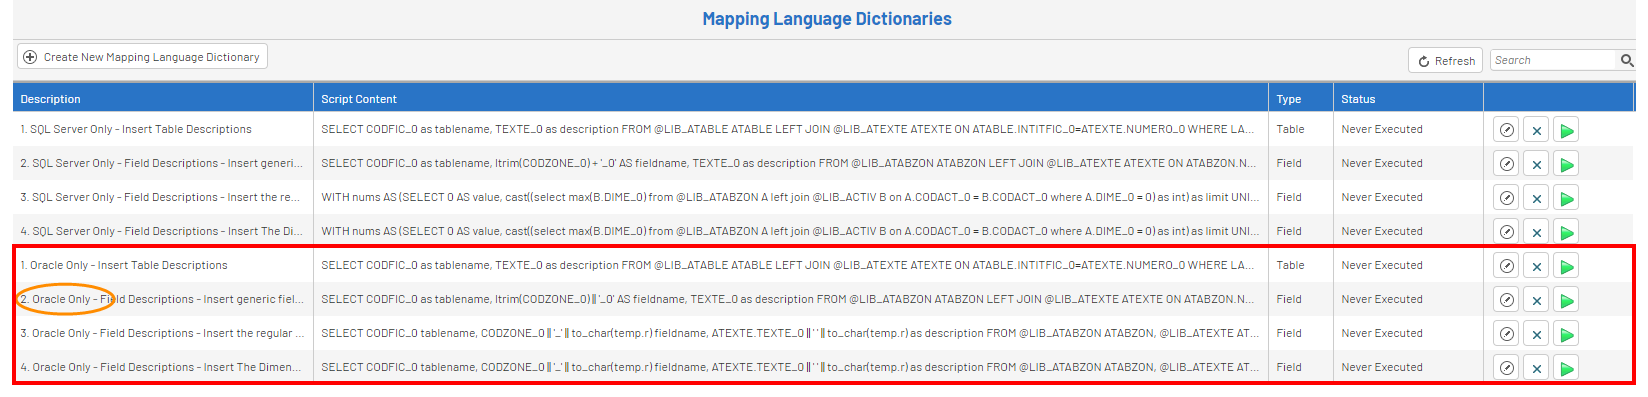Execute the fourth Oracle Only Dimension script

[x=1567, y=368]
